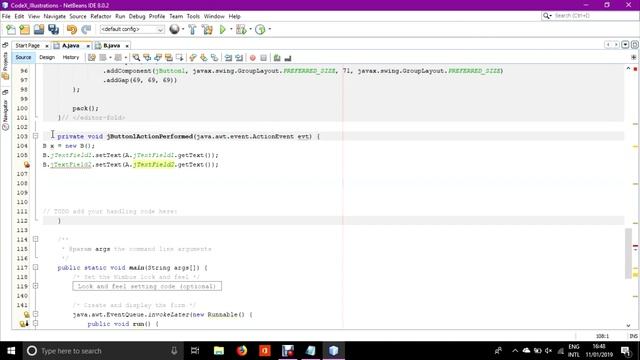Viewport: 640px width, 360px height.
Task: Collapse the Javadoc fold at line 114
Action: pos(36,239)
